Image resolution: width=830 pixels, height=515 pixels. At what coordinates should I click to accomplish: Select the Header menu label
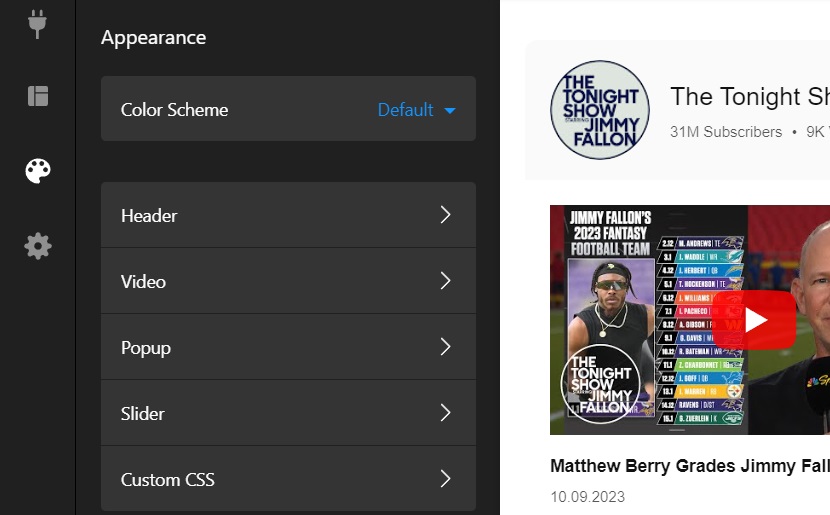[149, 215]
